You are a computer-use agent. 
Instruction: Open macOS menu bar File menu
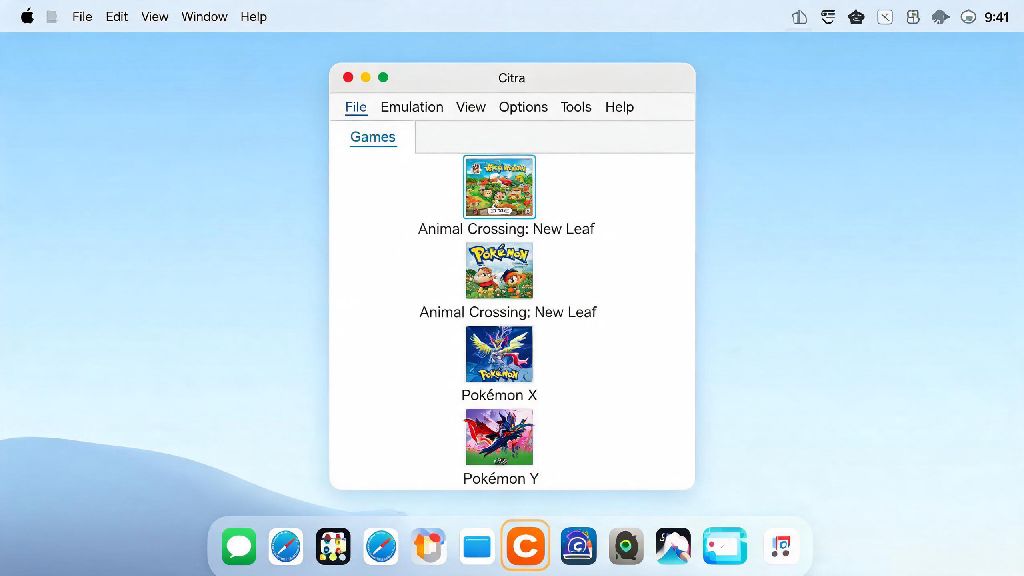[82, 17]
